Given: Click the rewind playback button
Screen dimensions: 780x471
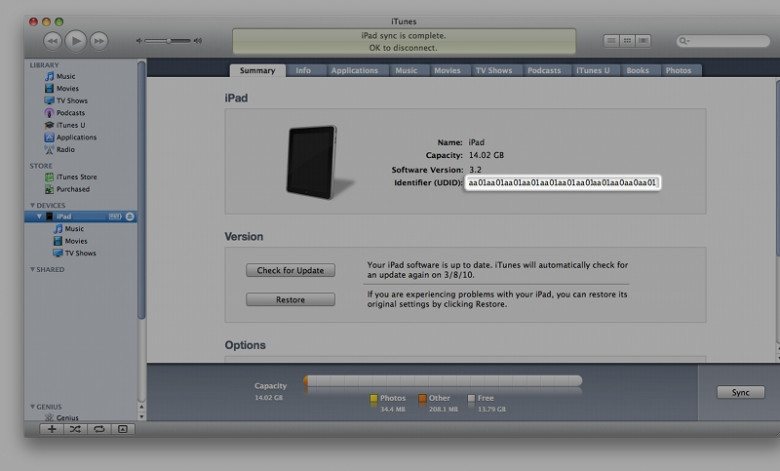Looking at the screenshot, I should pyautogui.click(x=52, y=41).
